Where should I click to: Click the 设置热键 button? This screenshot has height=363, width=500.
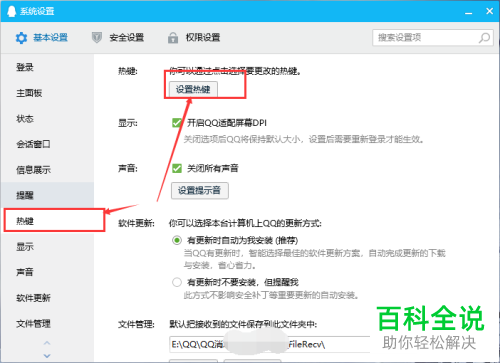(193, 89)
